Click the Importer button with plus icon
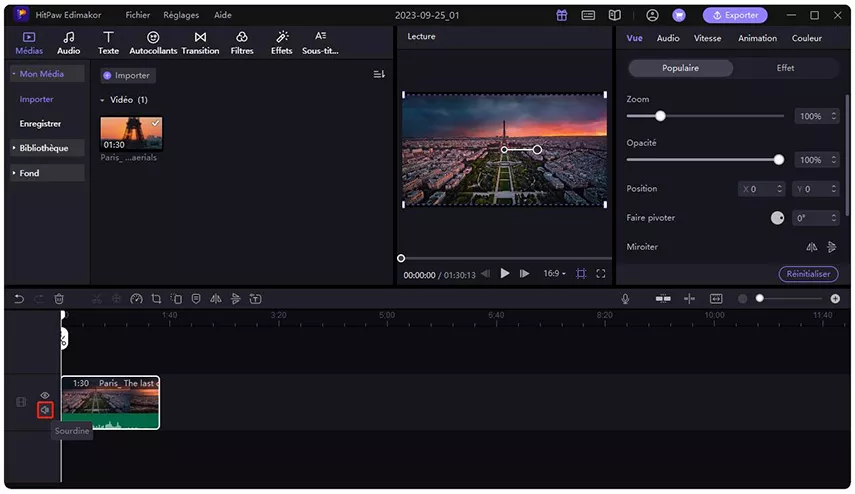Image resolution: width=855 pixels, height=494 pixels. [128, 75]
